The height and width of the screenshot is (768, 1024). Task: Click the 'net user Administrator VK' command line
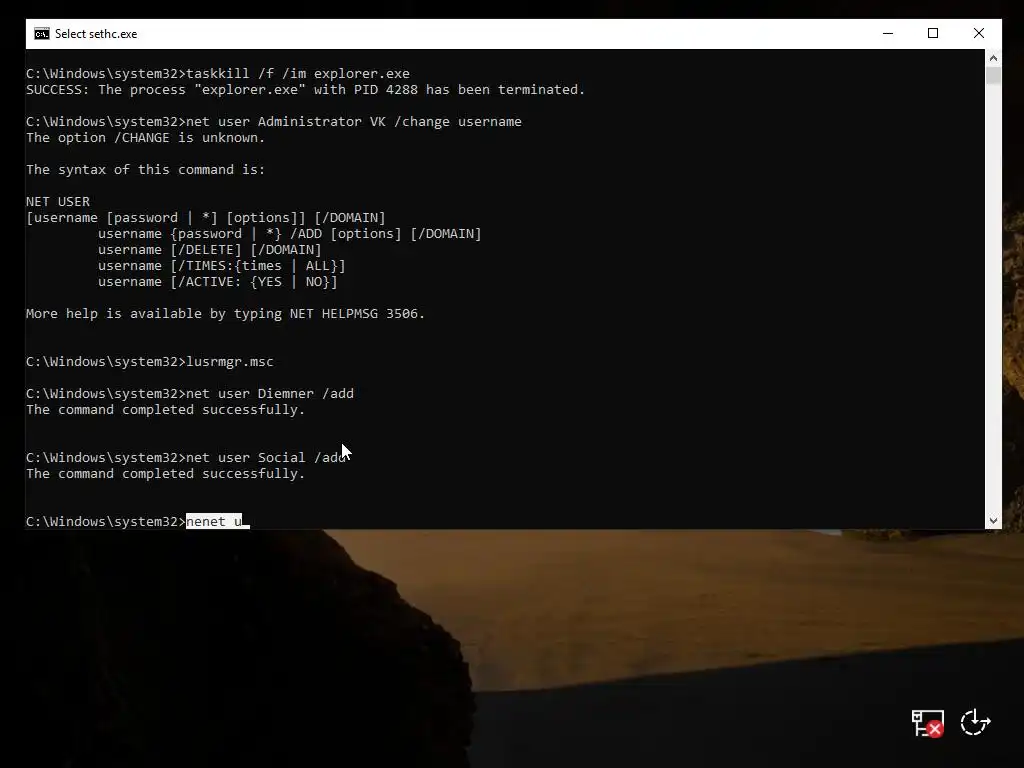click(274, 121)
